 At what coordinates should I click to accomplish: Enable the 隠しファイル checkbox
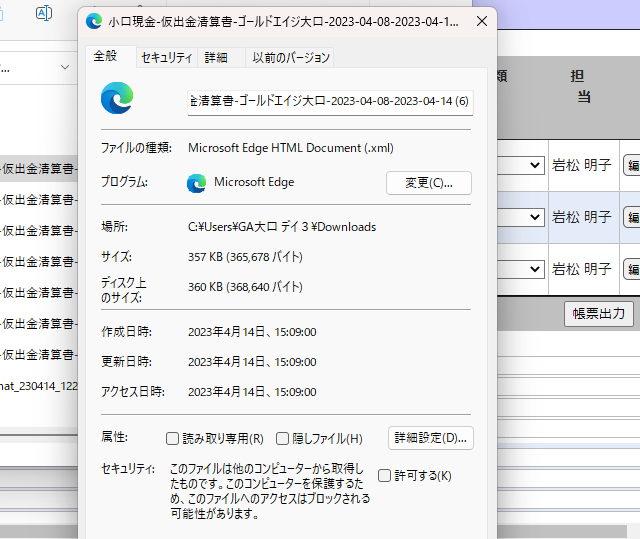[283, 438]
